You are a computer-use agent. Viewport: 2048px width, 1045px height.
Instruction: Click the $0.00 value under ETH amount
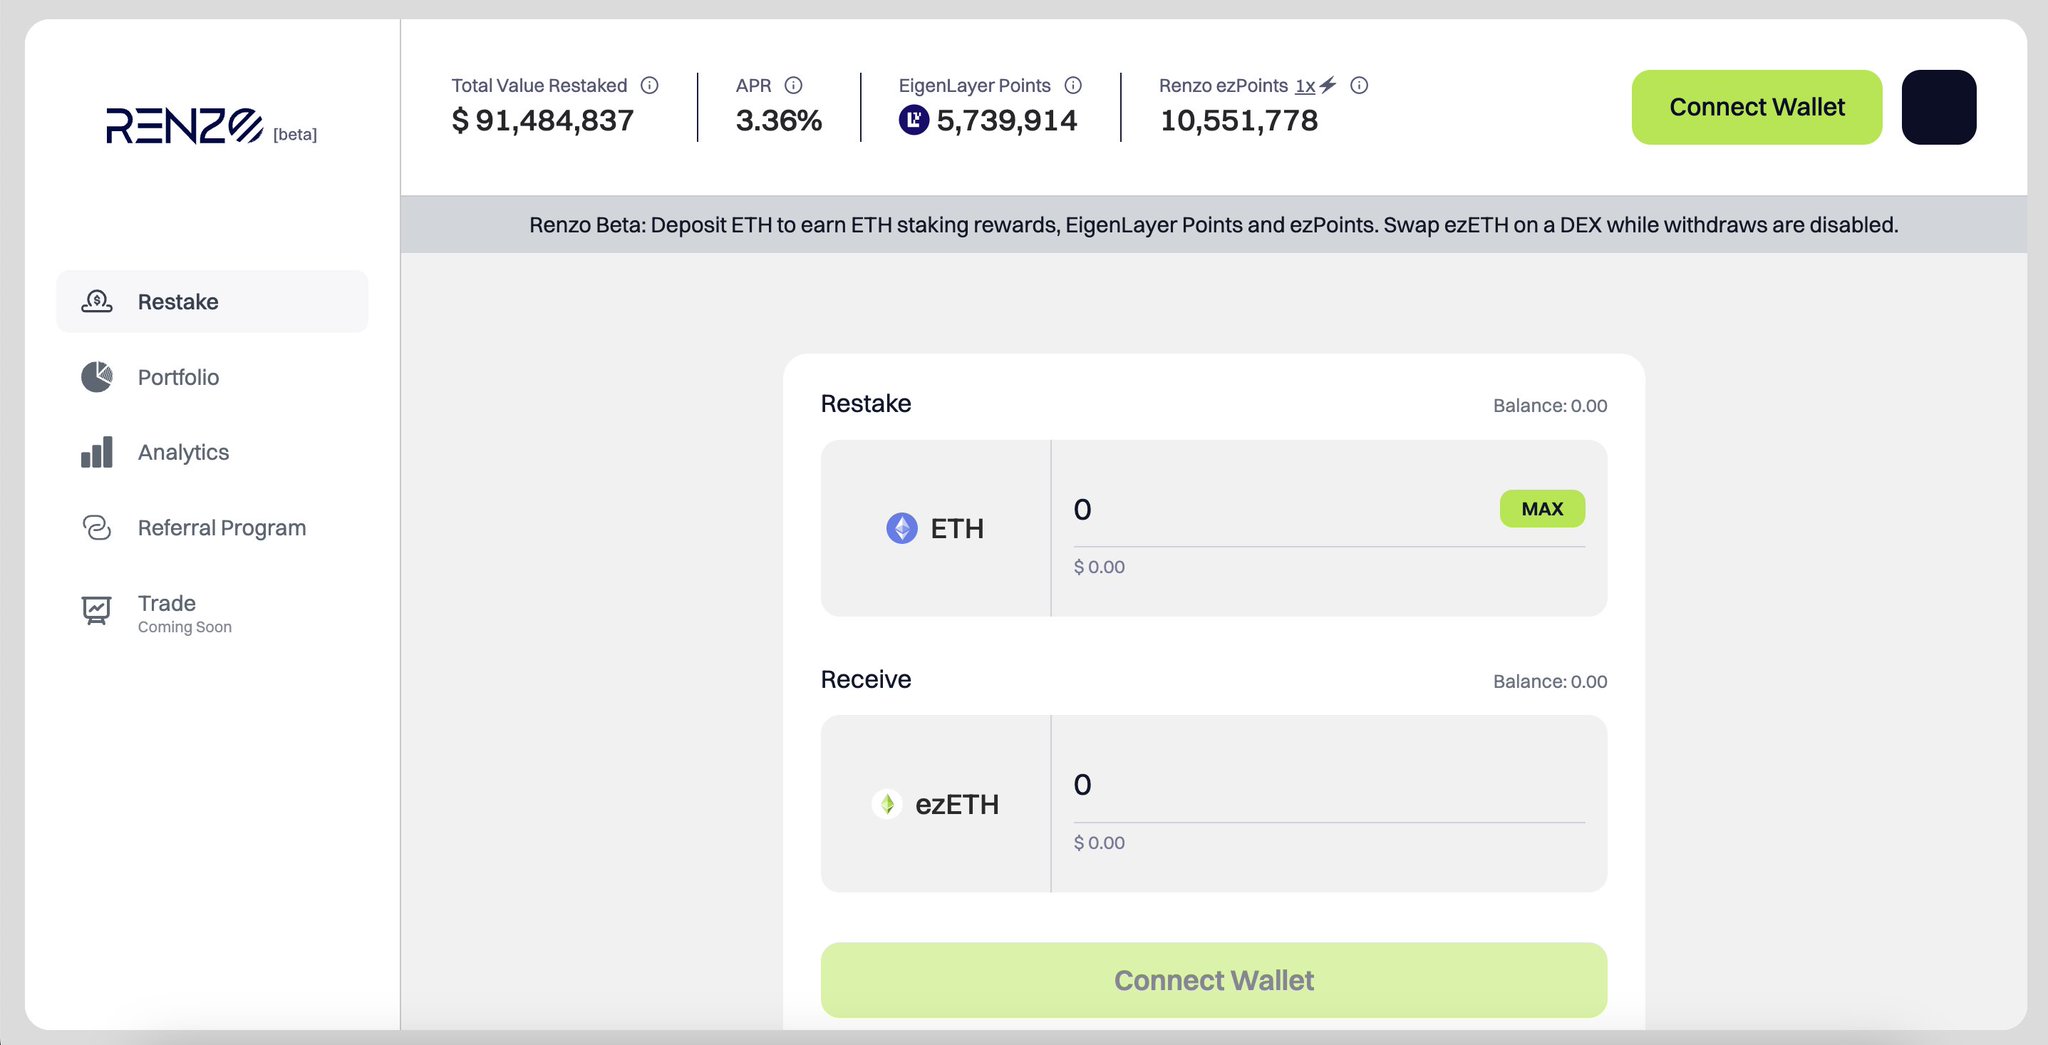coord(1099,567)
